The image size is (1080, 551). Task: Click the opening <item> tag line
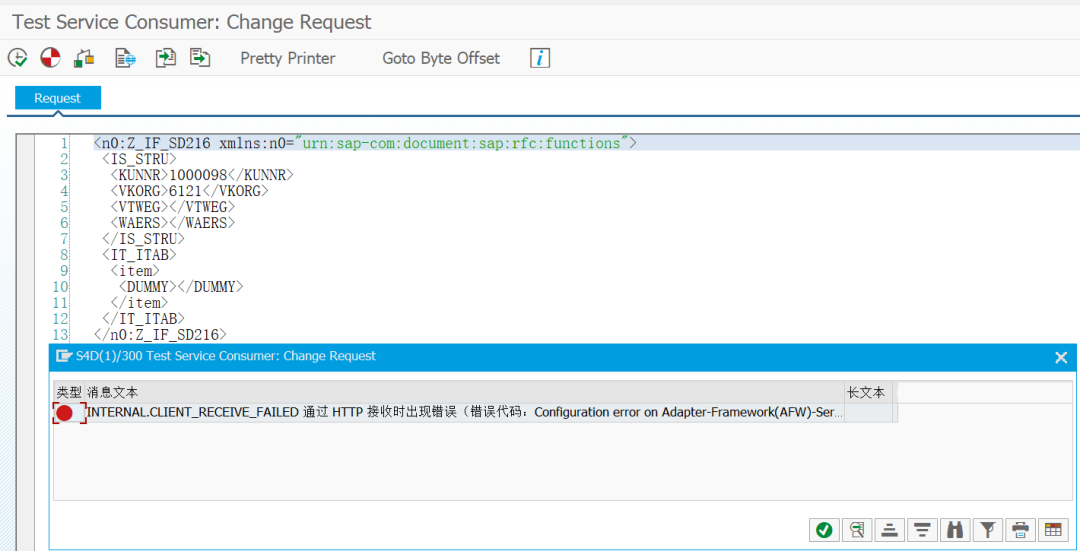(x=135, y=271)
